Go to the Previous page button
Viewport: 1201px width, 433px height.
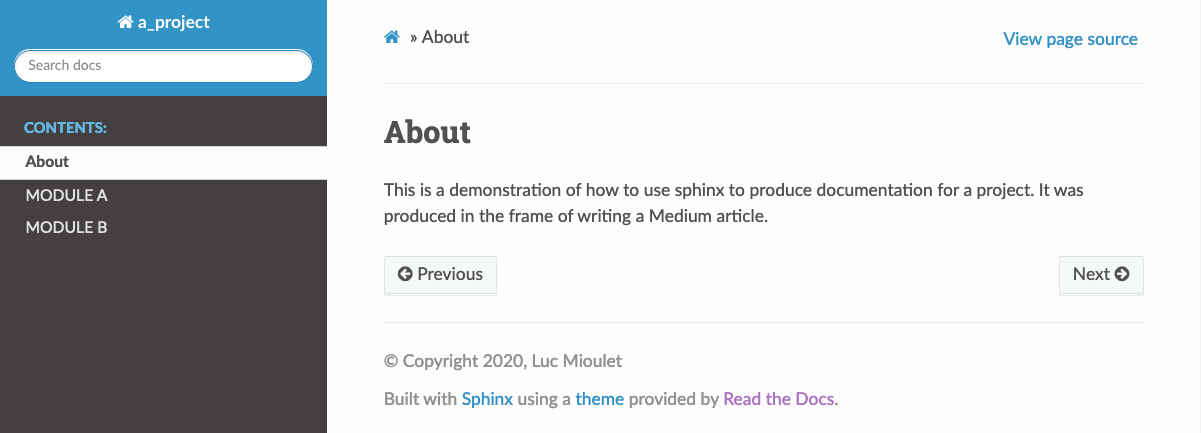pos(440,275)
